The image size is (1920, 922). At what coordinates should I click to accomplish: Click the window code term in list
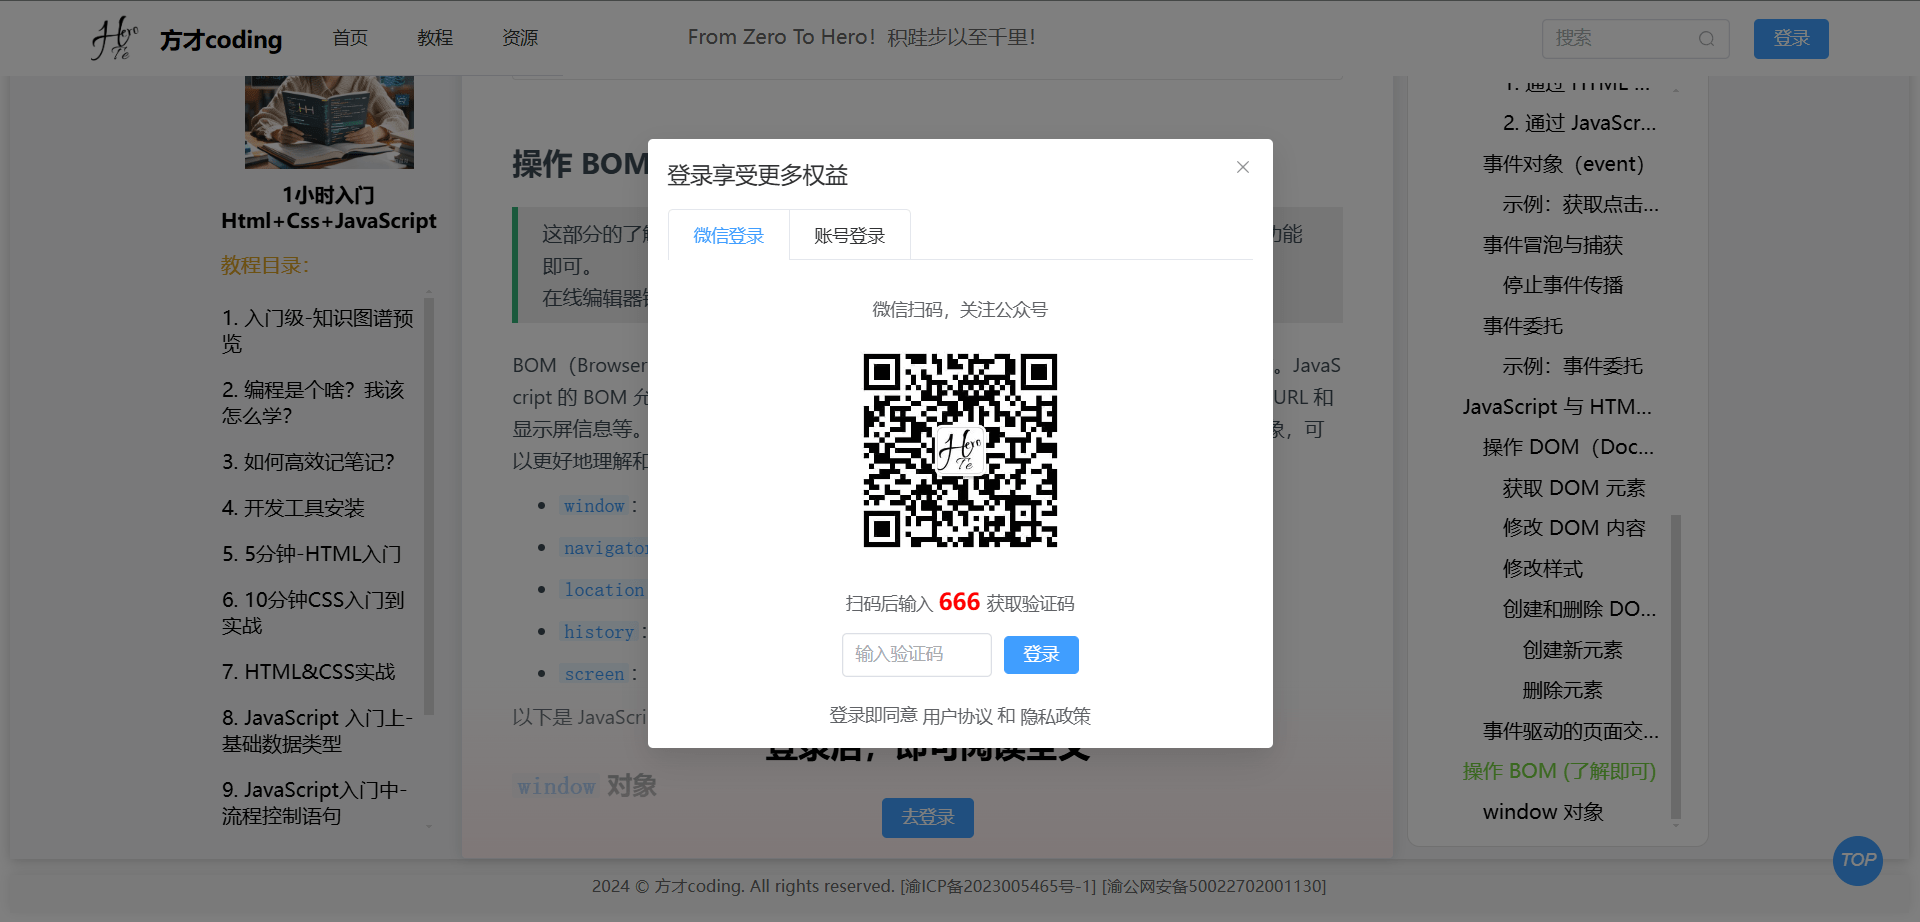click(594, 506)
